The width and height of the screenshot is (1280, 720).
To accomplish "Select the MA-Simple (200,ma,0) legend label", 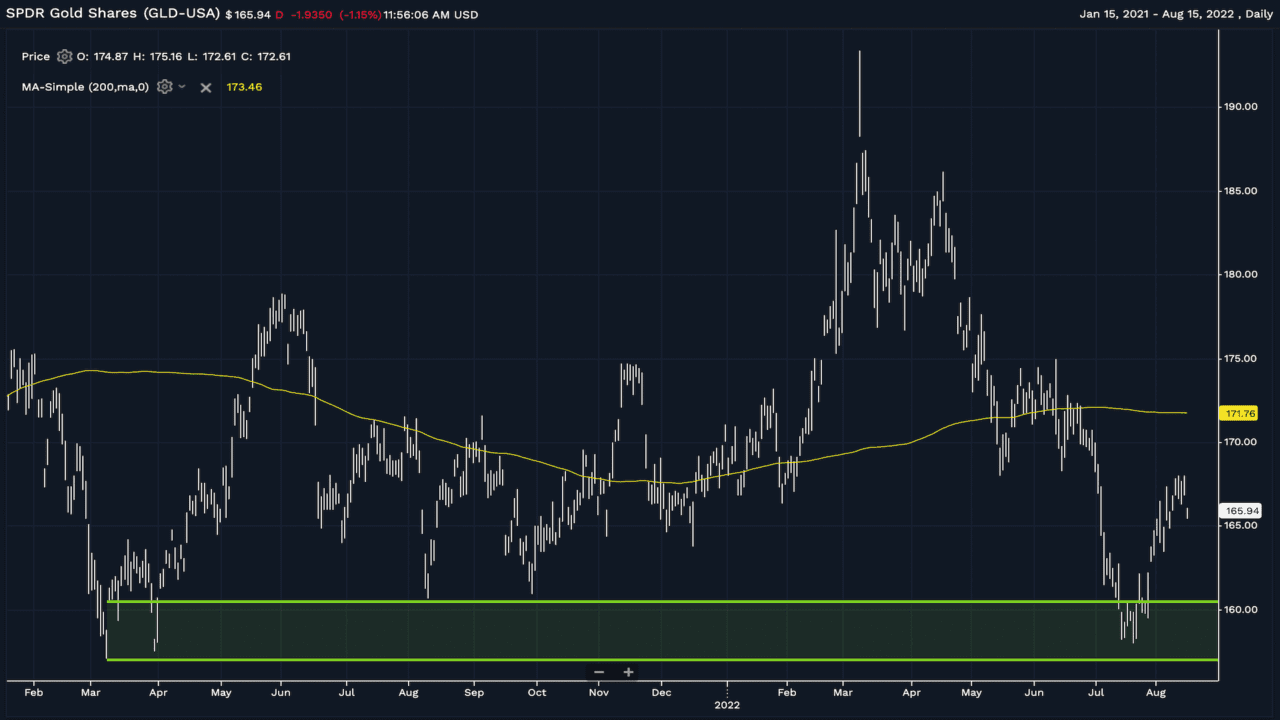I will tap(85, 87).
